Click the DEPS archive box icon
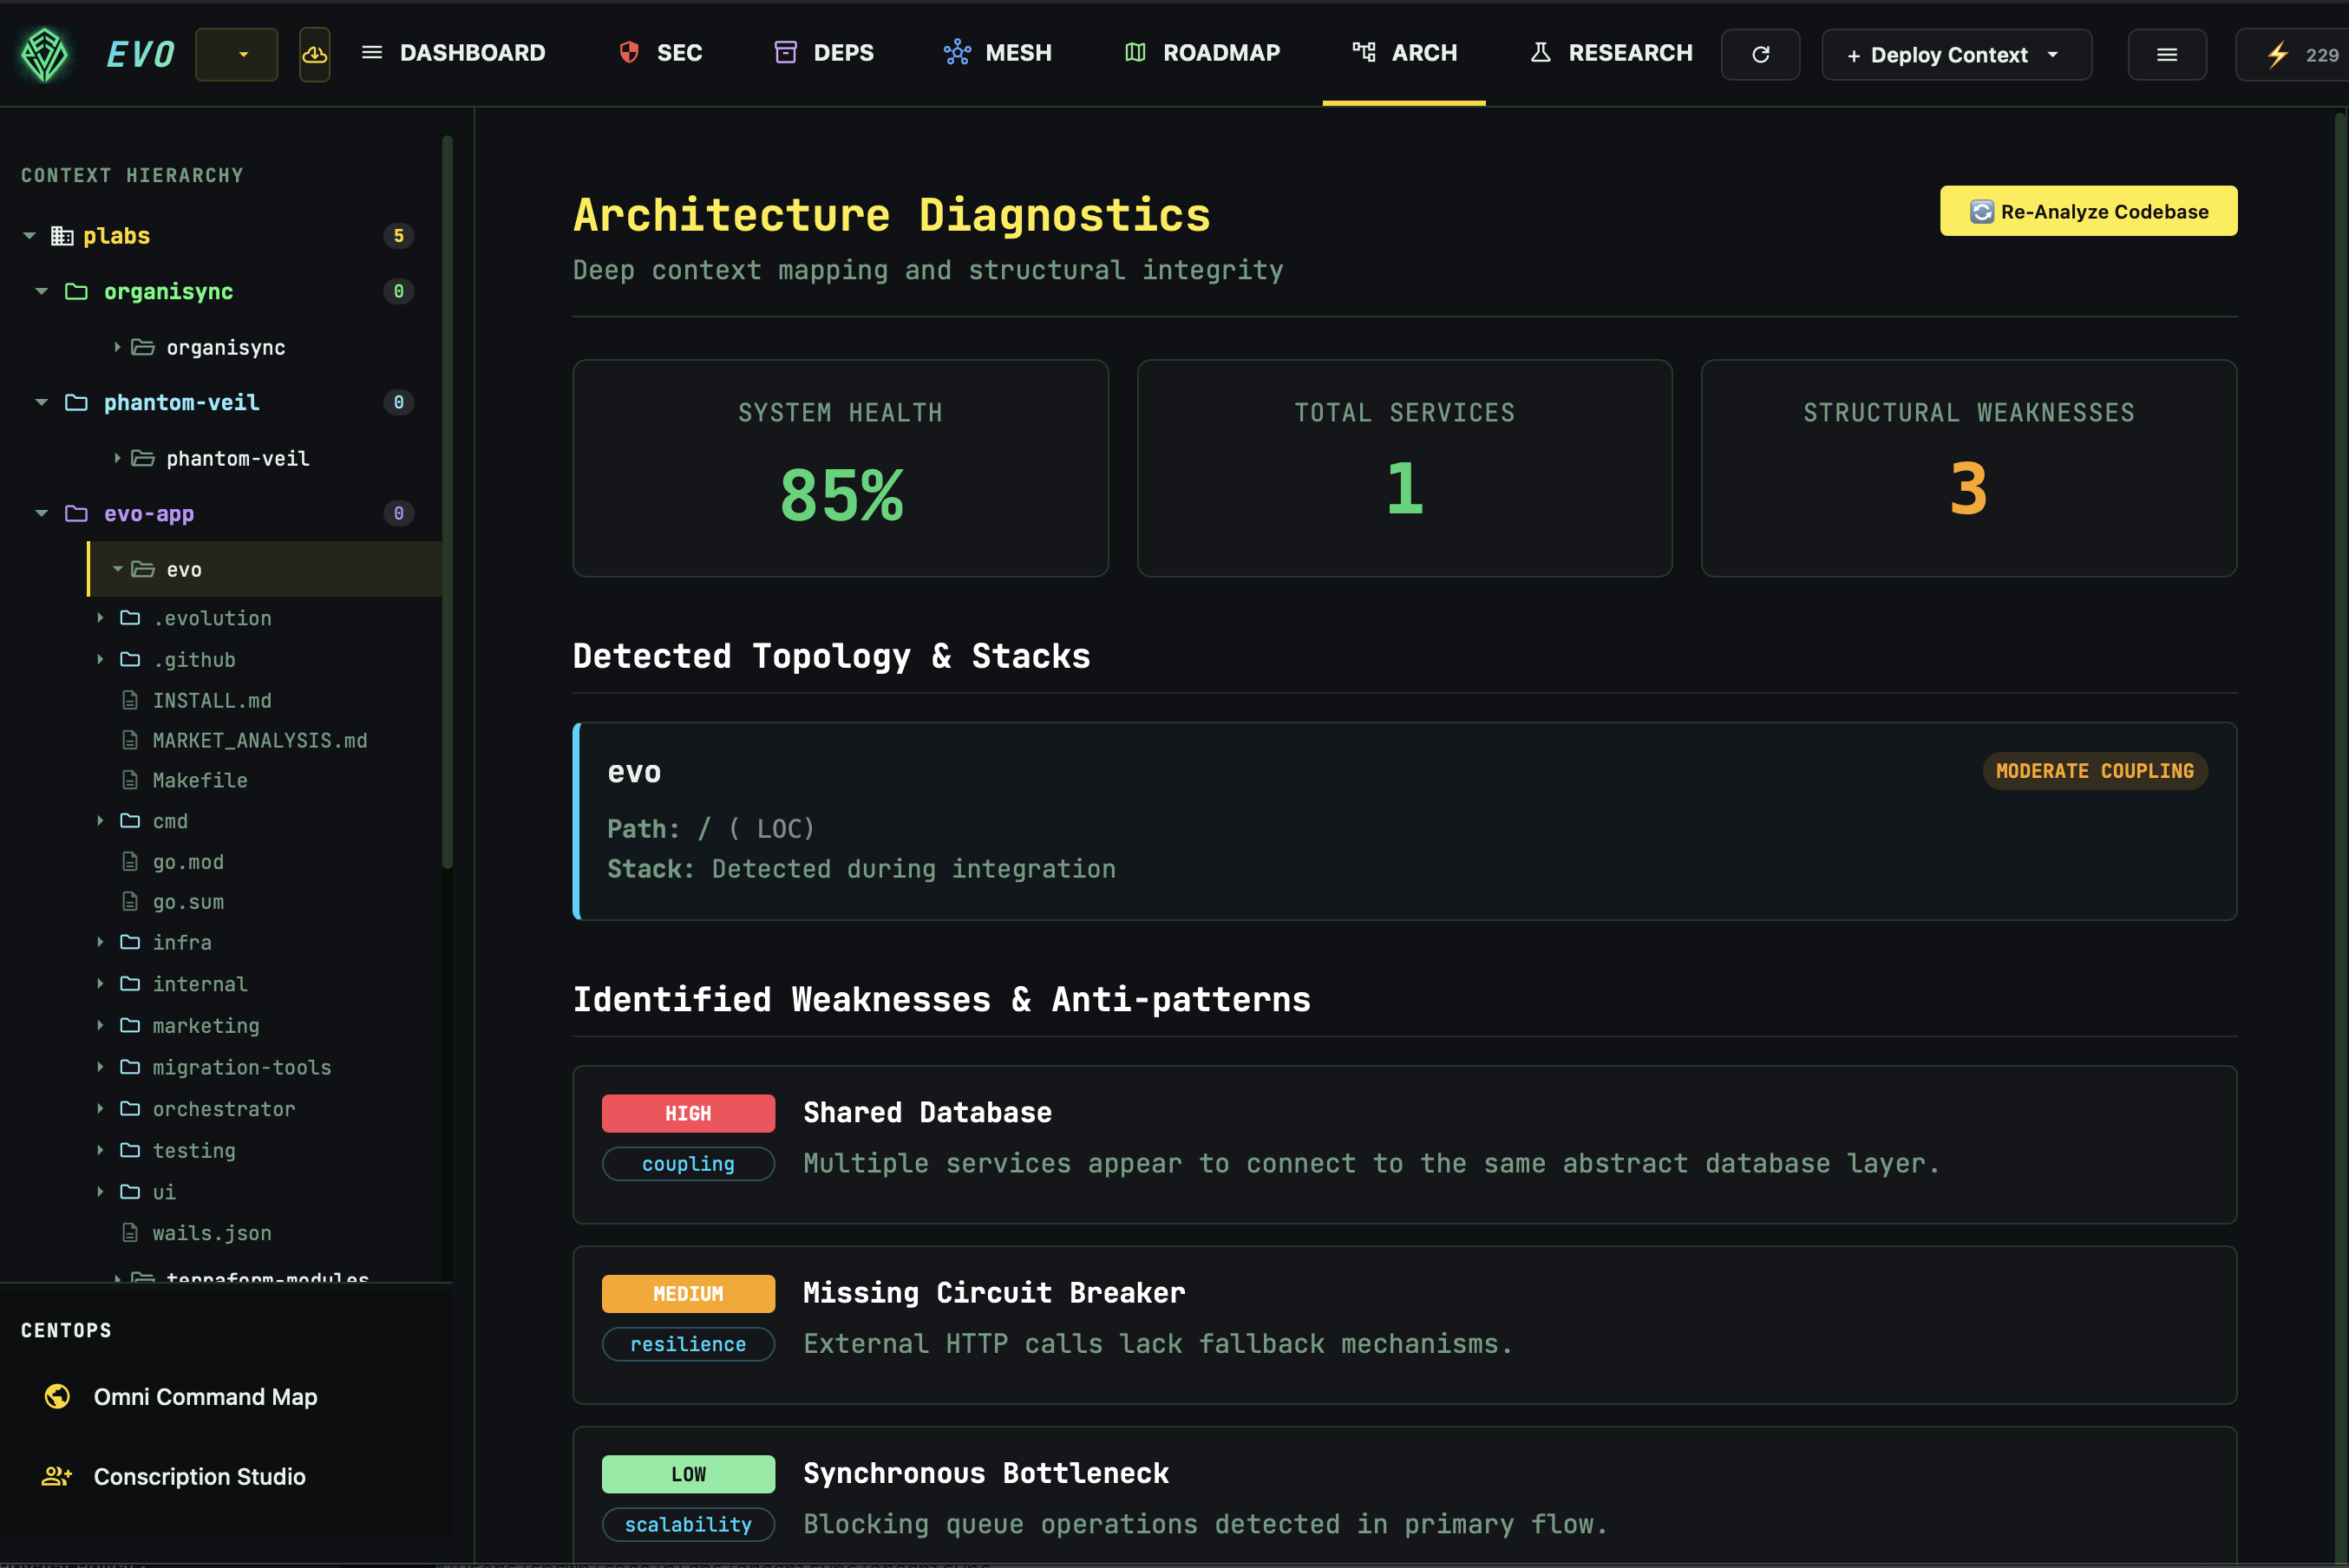This screenshot has width=2349, height=1568. [786, 52]
